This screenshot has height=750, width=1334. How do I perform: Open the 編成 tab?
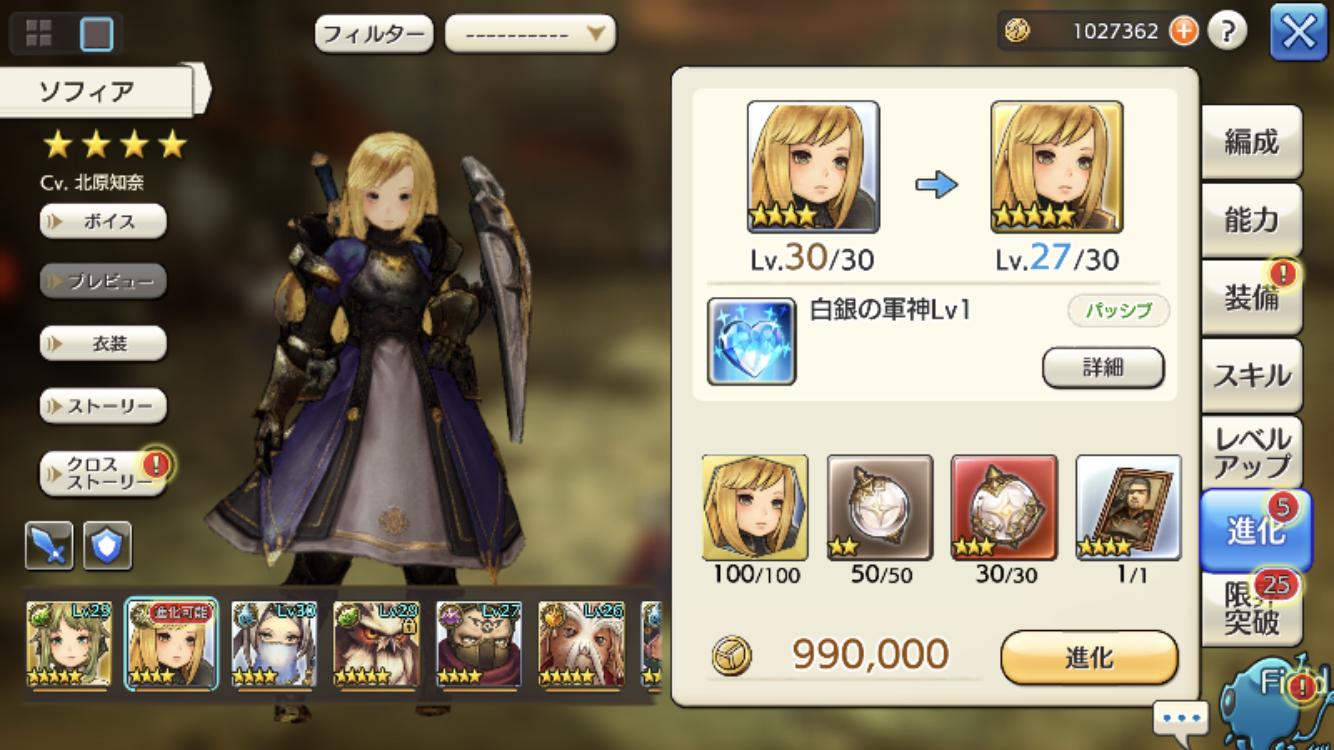(x=1251, y=143)
